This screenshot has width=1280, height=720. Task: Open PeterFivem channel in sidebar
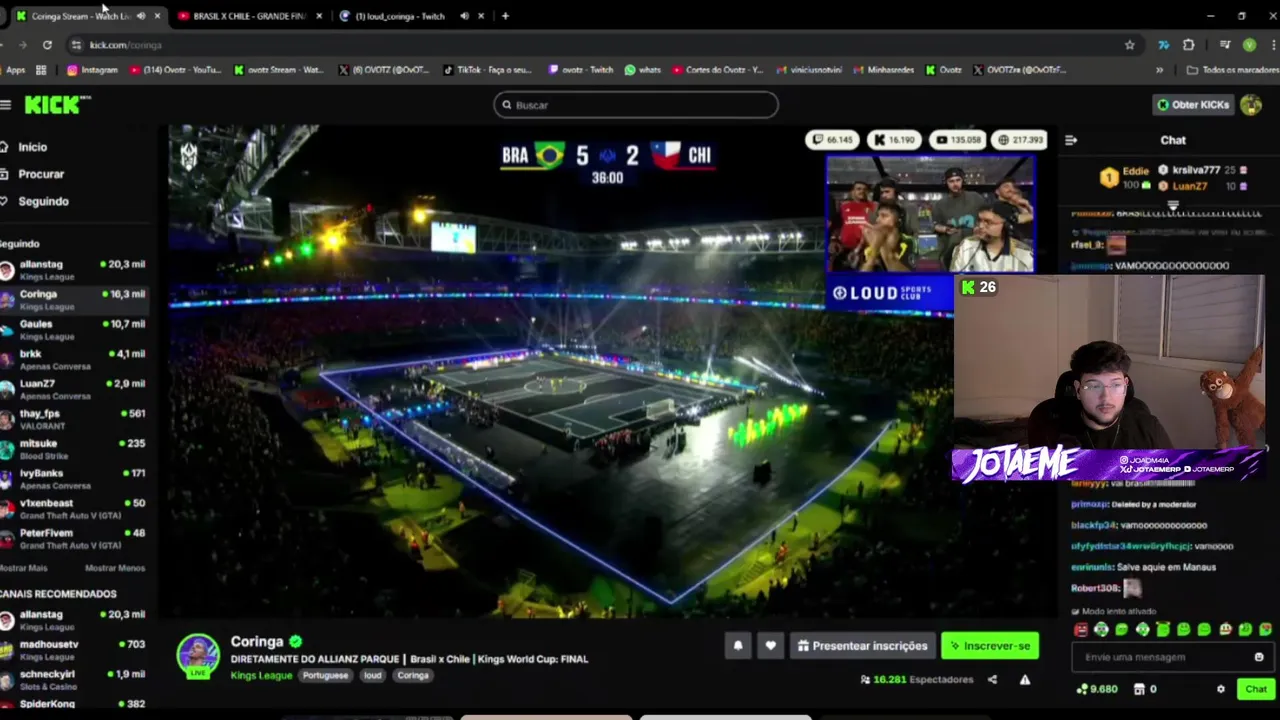click(73, 539)
